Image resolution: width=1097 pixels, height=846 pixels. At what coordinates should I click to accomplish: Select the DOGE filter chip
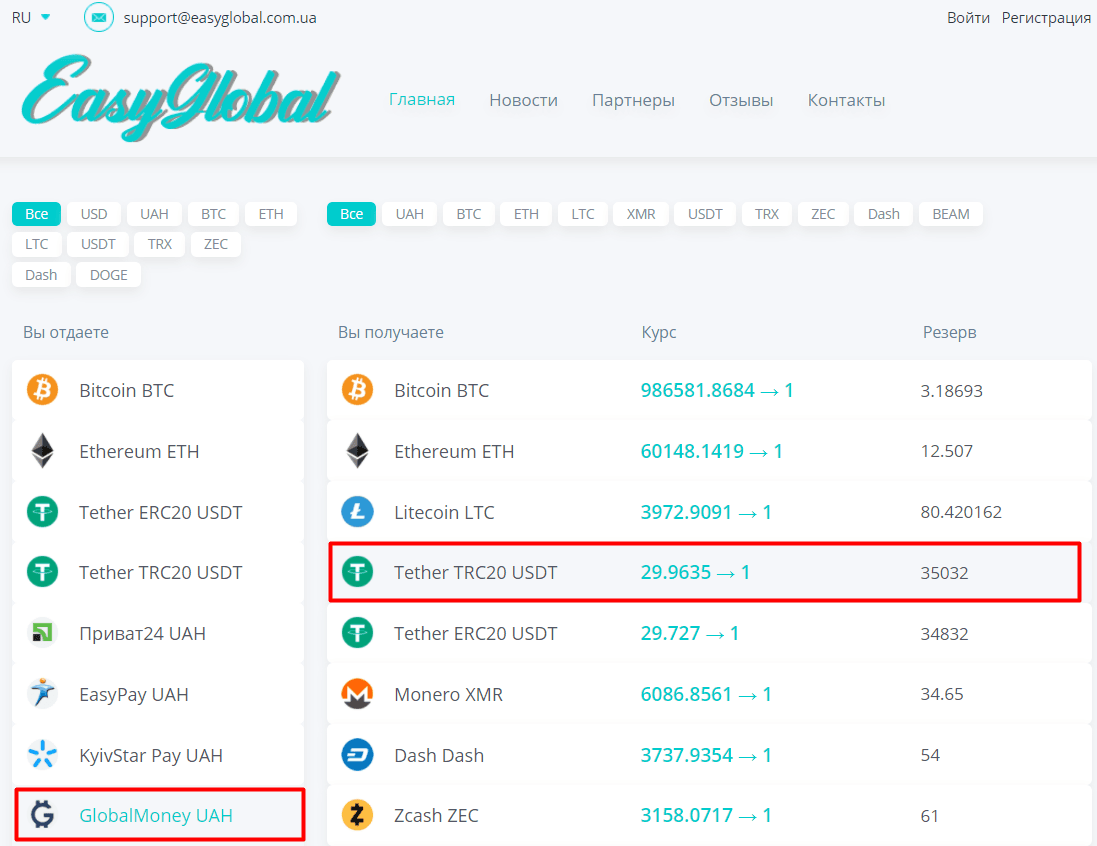point(108,274)
